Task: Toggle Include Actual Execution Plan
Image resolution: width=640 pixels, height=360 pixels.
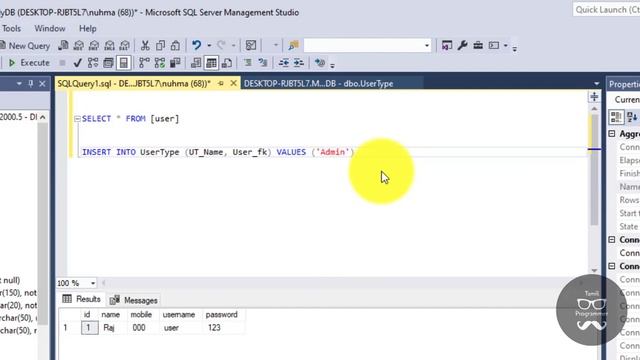Action: coord(144,63)
